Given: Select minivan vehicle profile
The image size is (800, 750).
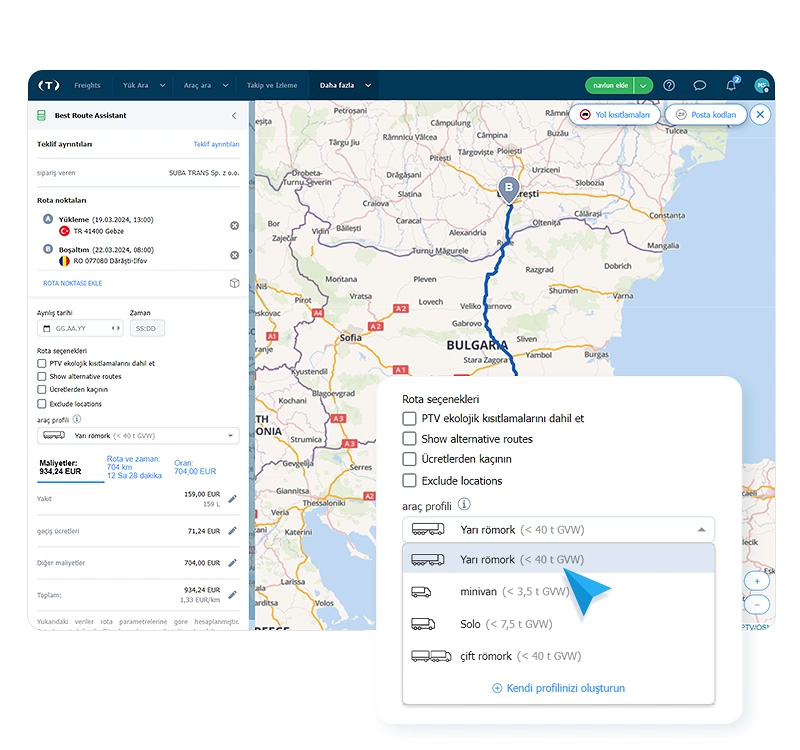Looking at the screenshot, I should 559,591.
